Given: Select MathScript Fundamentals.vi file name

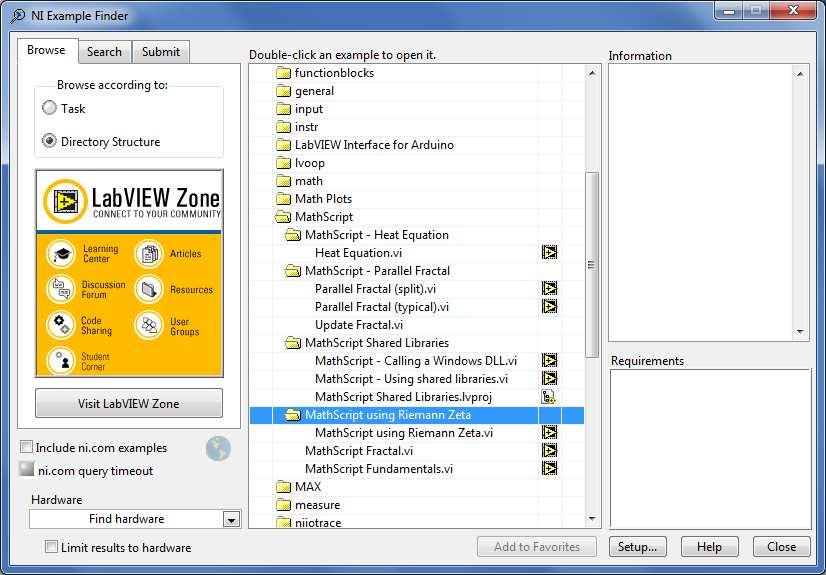Looking at the screenshot, I should click(x=379, y=469).
